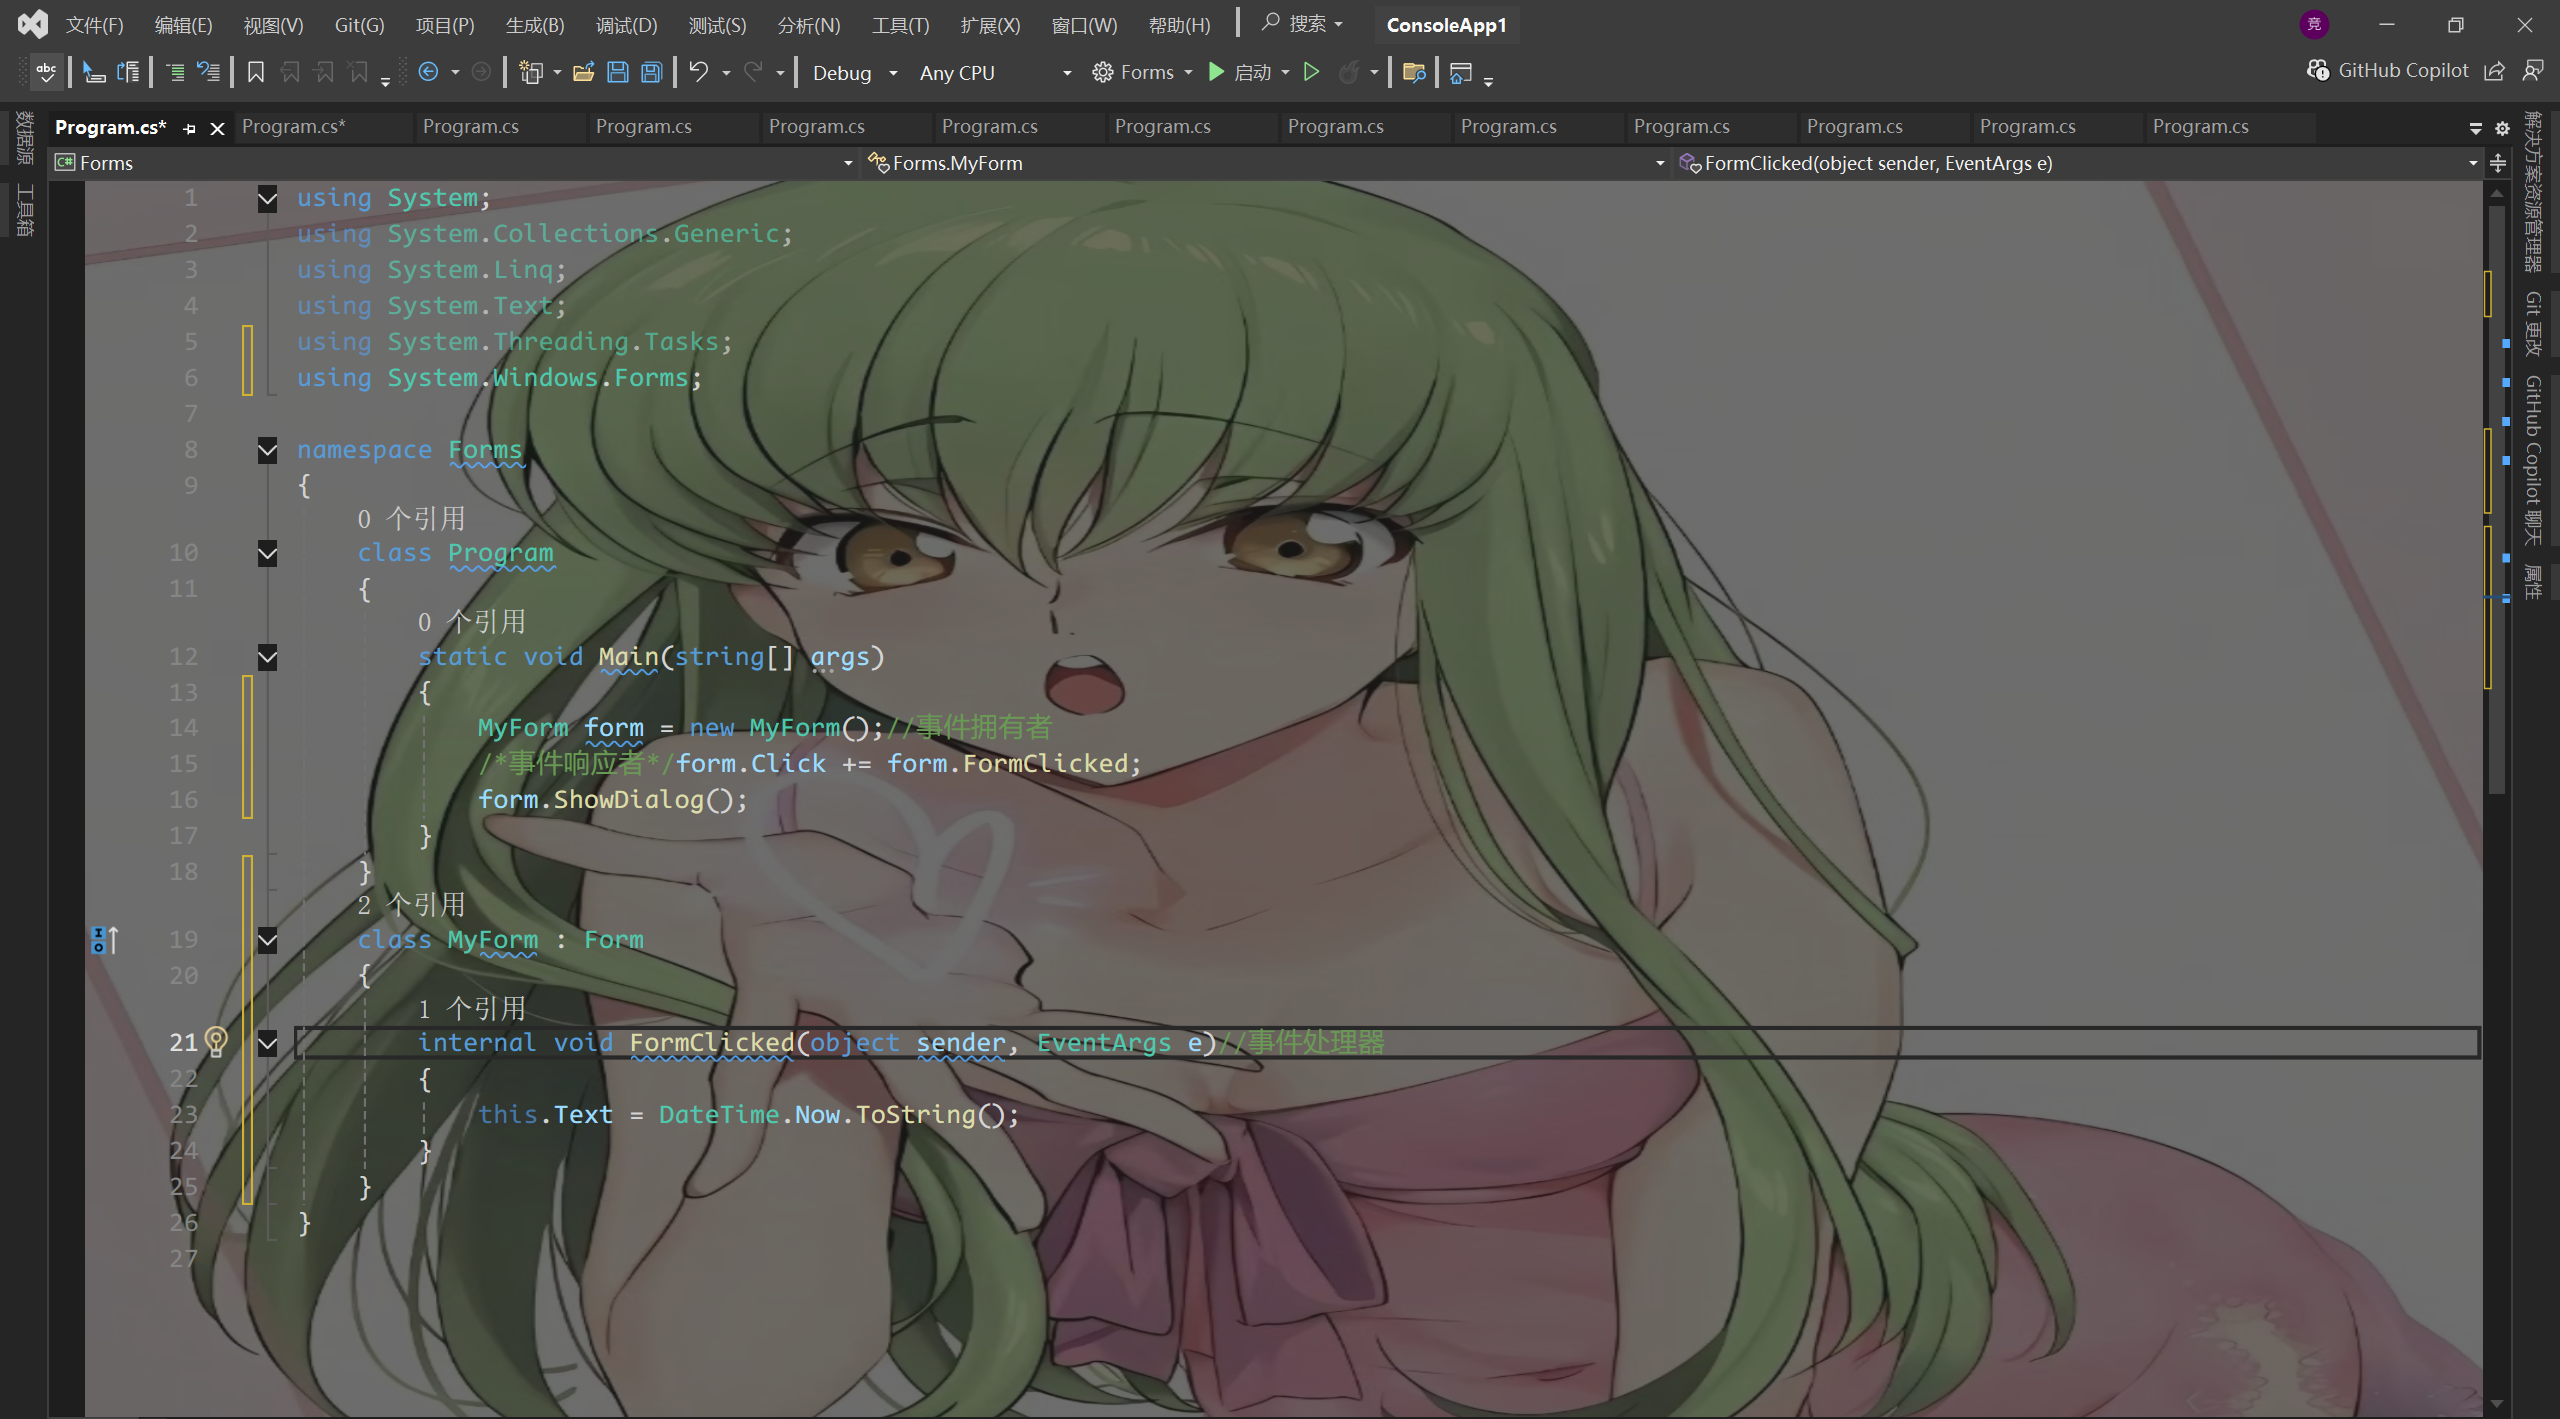Image resolution: width=2560 pixels, height=1419 pixels.
Task: Click the '1 个引用' CodeLens link above FormClicked
Action: tap(471, 1008)
